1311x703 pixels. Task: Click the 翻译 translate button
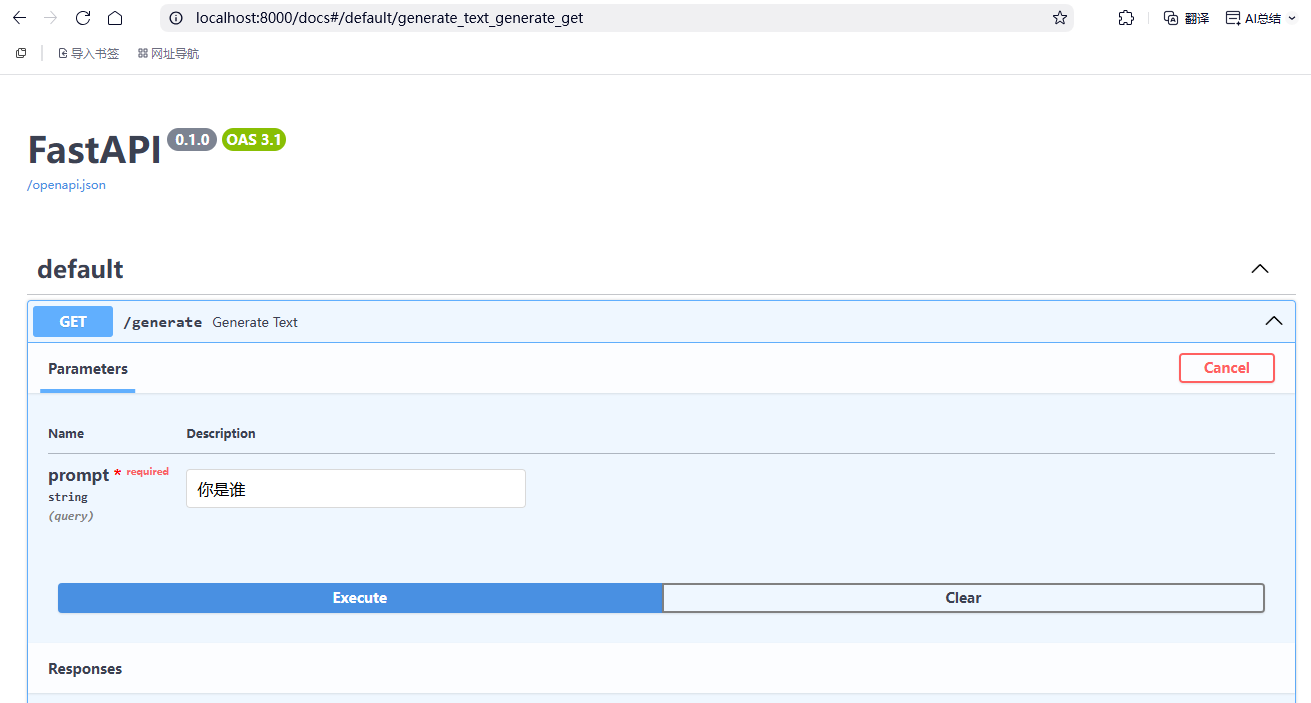pos(1187,18)
